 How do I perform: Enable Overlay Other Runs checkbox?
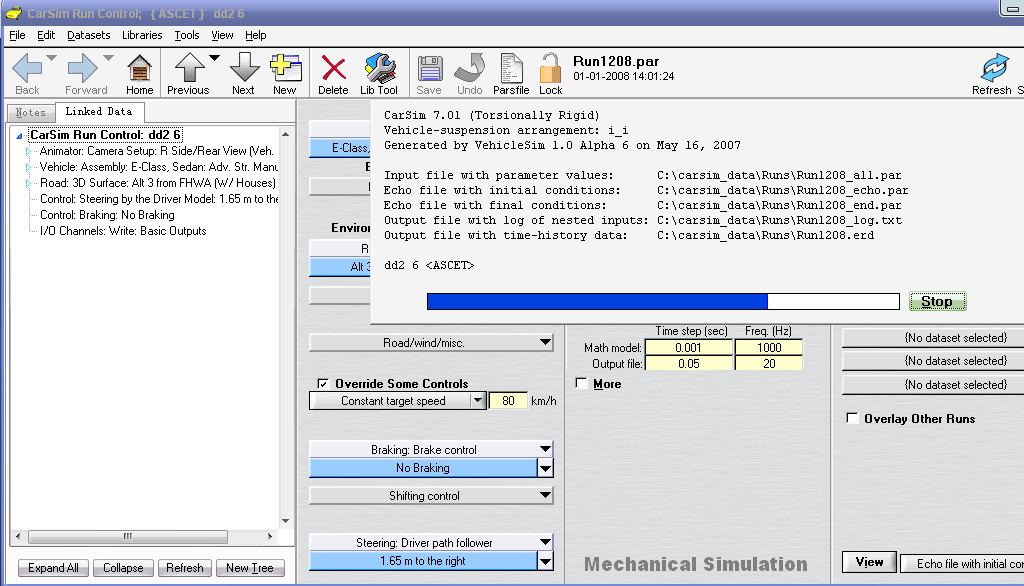click(x=852, y=418)
